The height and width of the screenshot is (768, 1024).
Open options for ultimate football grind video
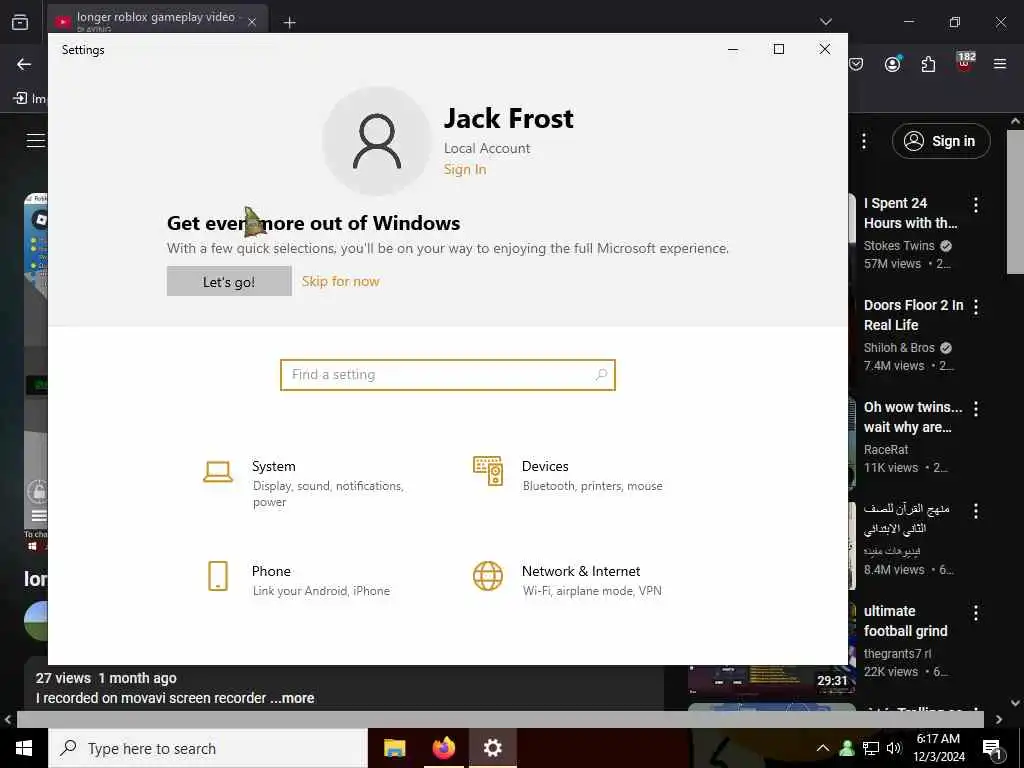pyautogui.click(x=976, y=612)
